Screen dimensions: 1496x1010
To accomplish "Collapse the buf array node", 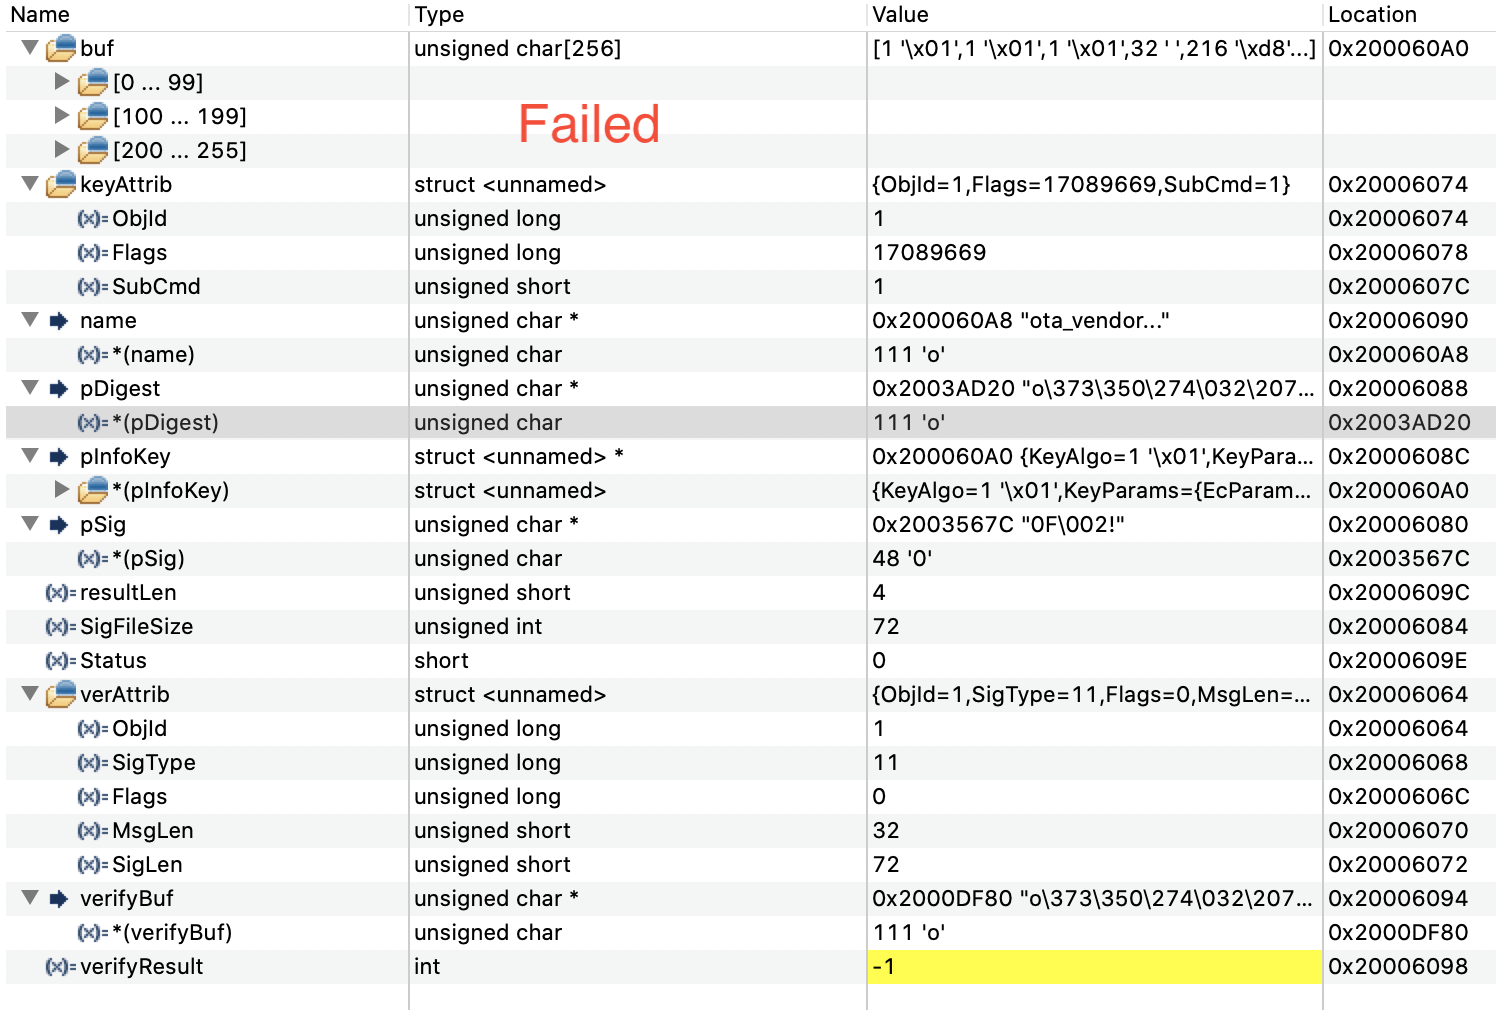I will click(30, 47).
